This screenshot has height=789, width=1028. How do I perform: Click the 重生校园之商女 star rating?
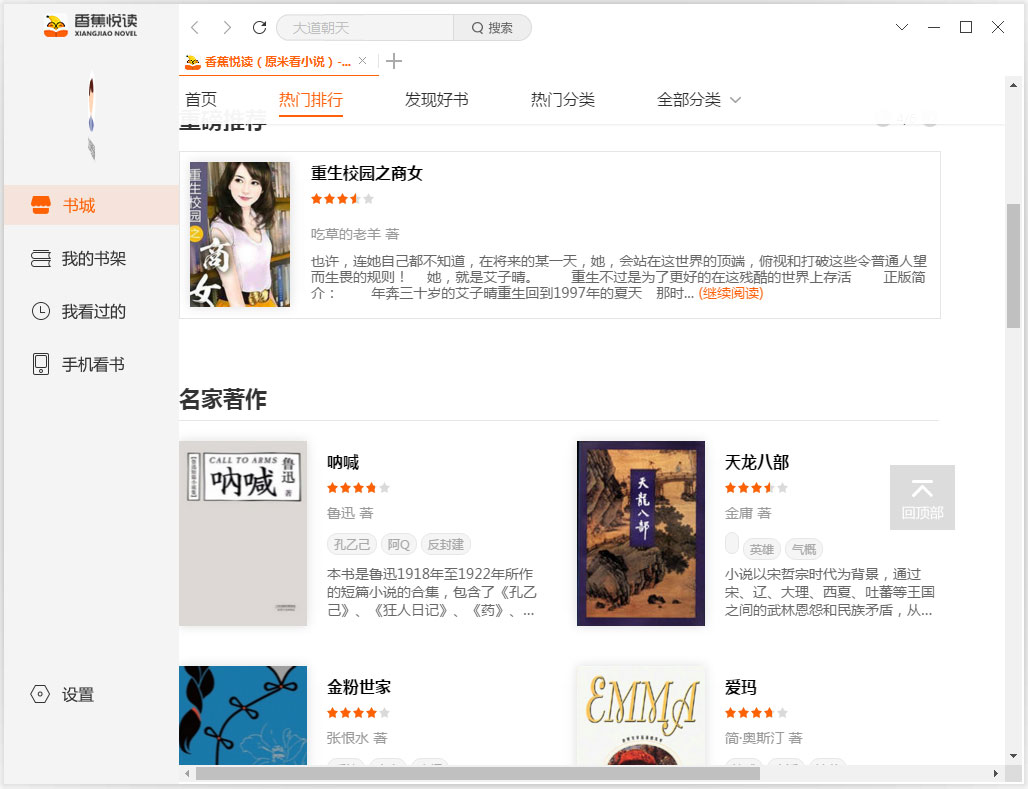[342, 199]
